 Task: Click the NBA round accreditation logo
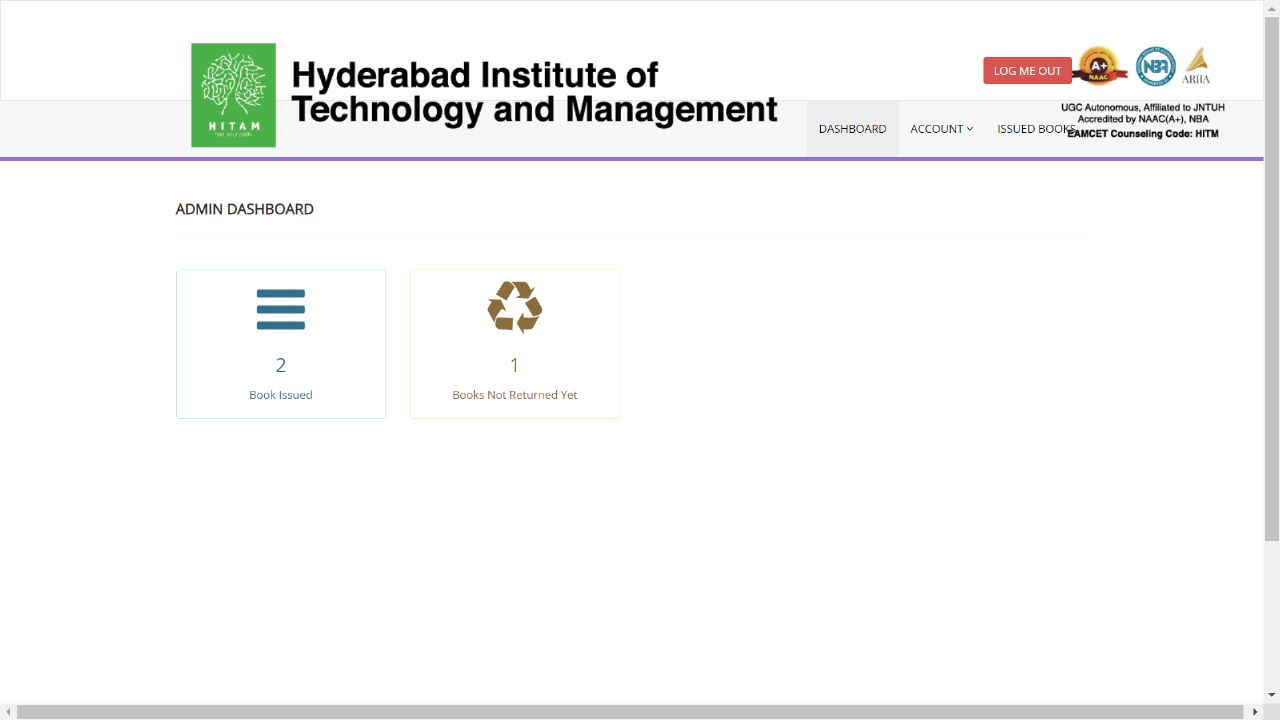point(1156,67)
